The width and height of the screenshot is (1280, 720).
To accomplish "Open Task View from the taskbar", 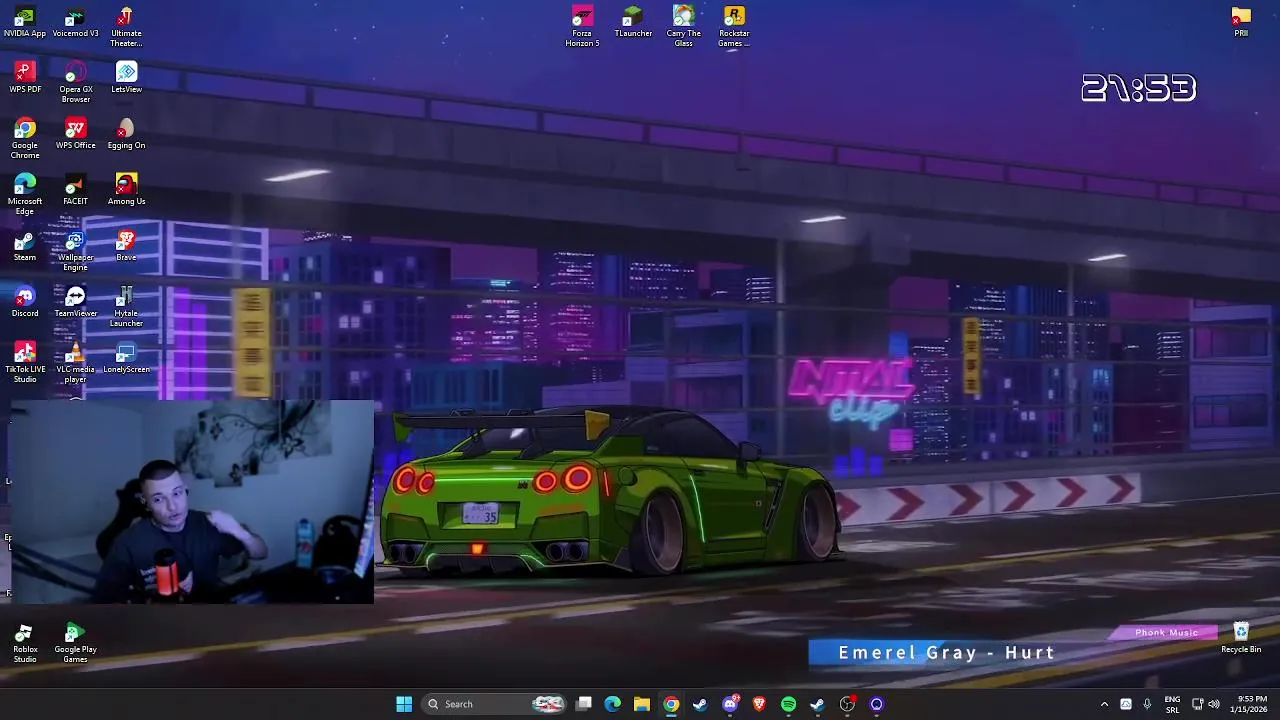I will tap(584, 704).
